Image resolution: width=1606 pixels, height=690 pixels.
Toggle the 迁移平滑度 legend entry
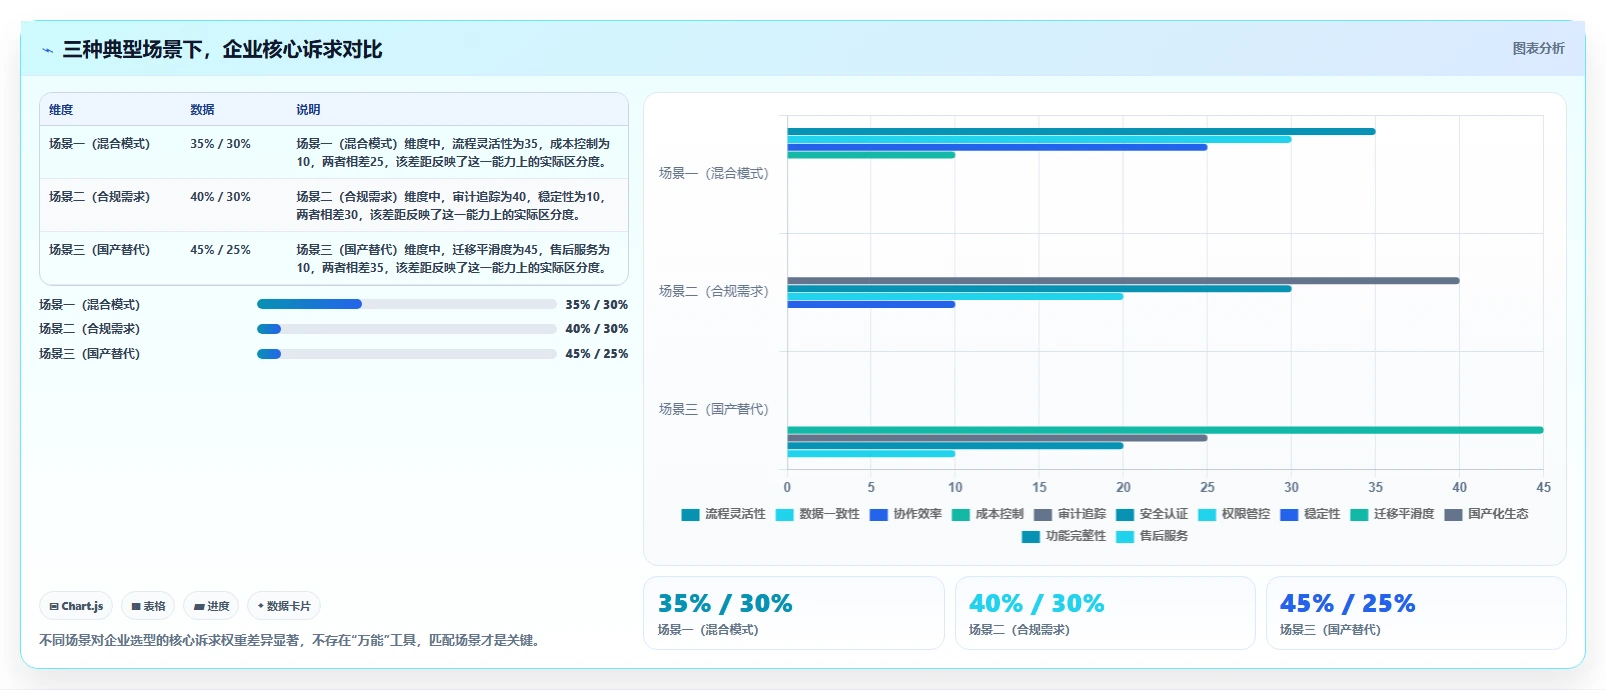(x=1392, y=514)
